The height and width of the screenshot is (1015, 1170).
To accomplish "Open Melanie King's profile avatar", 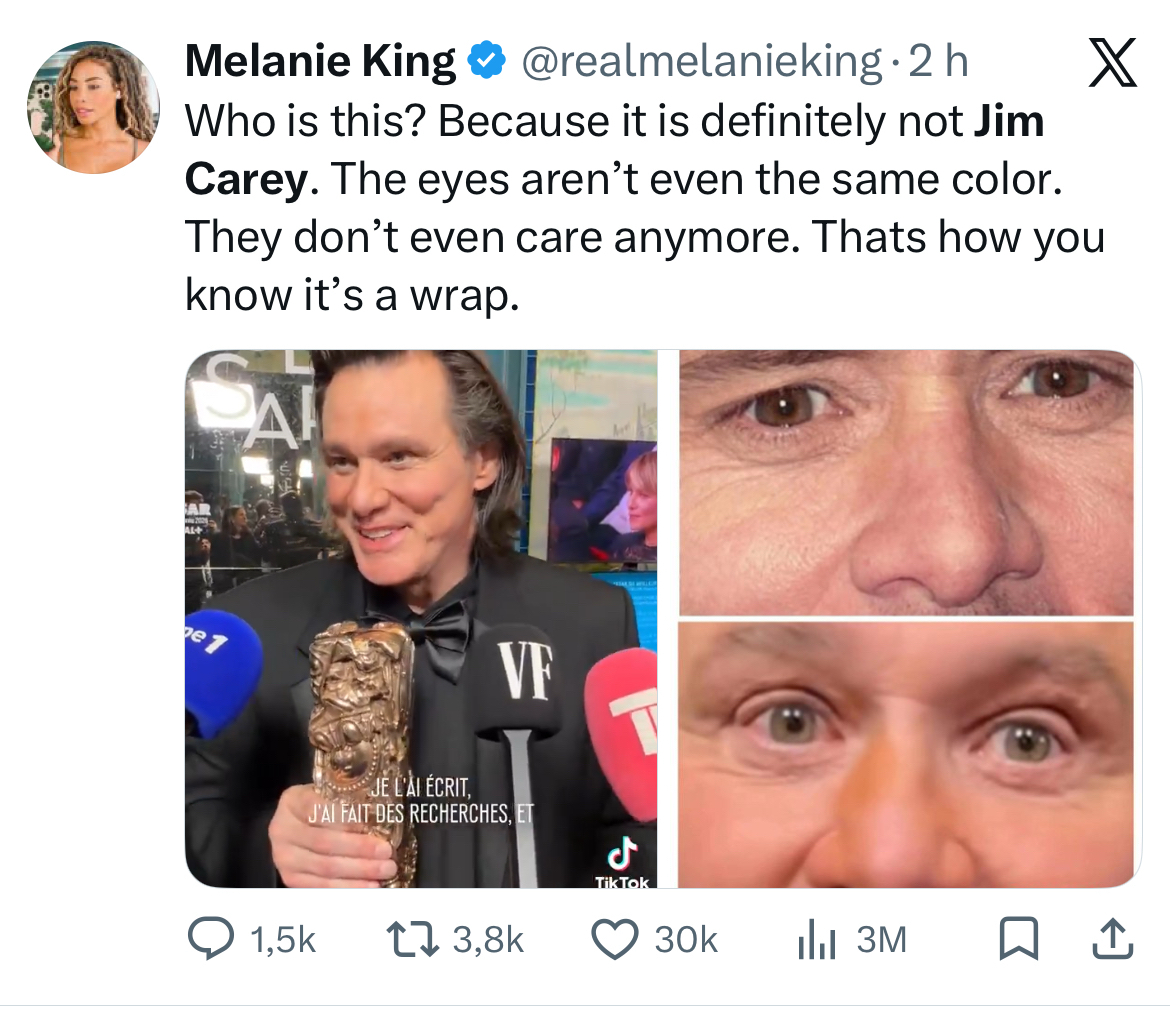I will point(93,108).
